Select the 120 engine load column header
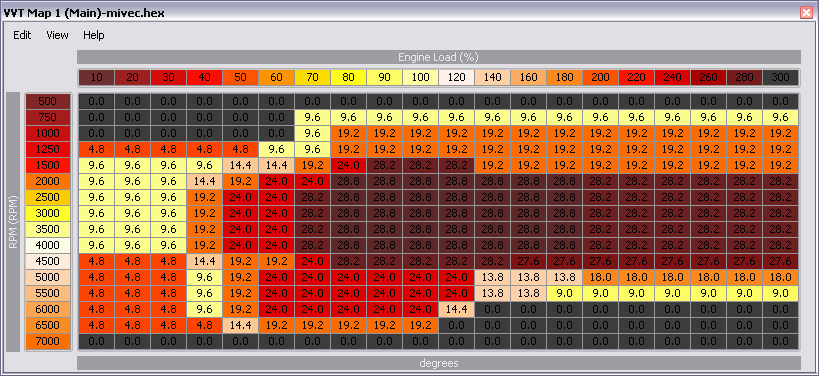Screen dimensions: 819x376 (457, 77)
